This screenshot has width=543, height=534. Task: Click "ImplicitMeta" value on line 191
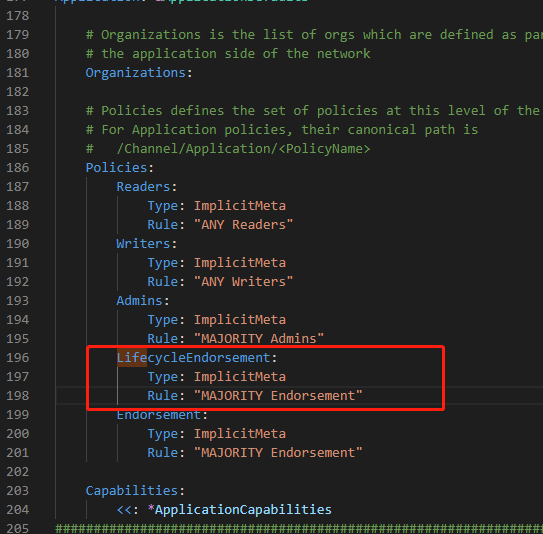point(240,263)
